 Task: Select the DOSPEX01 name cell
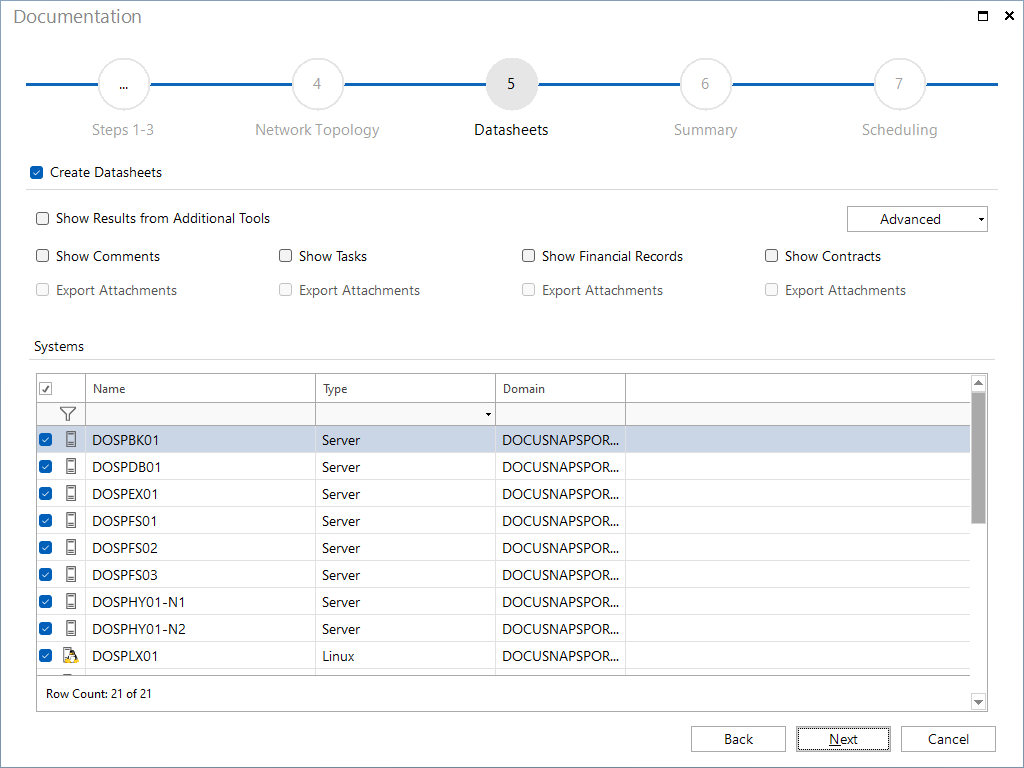(x=200, y=494)
